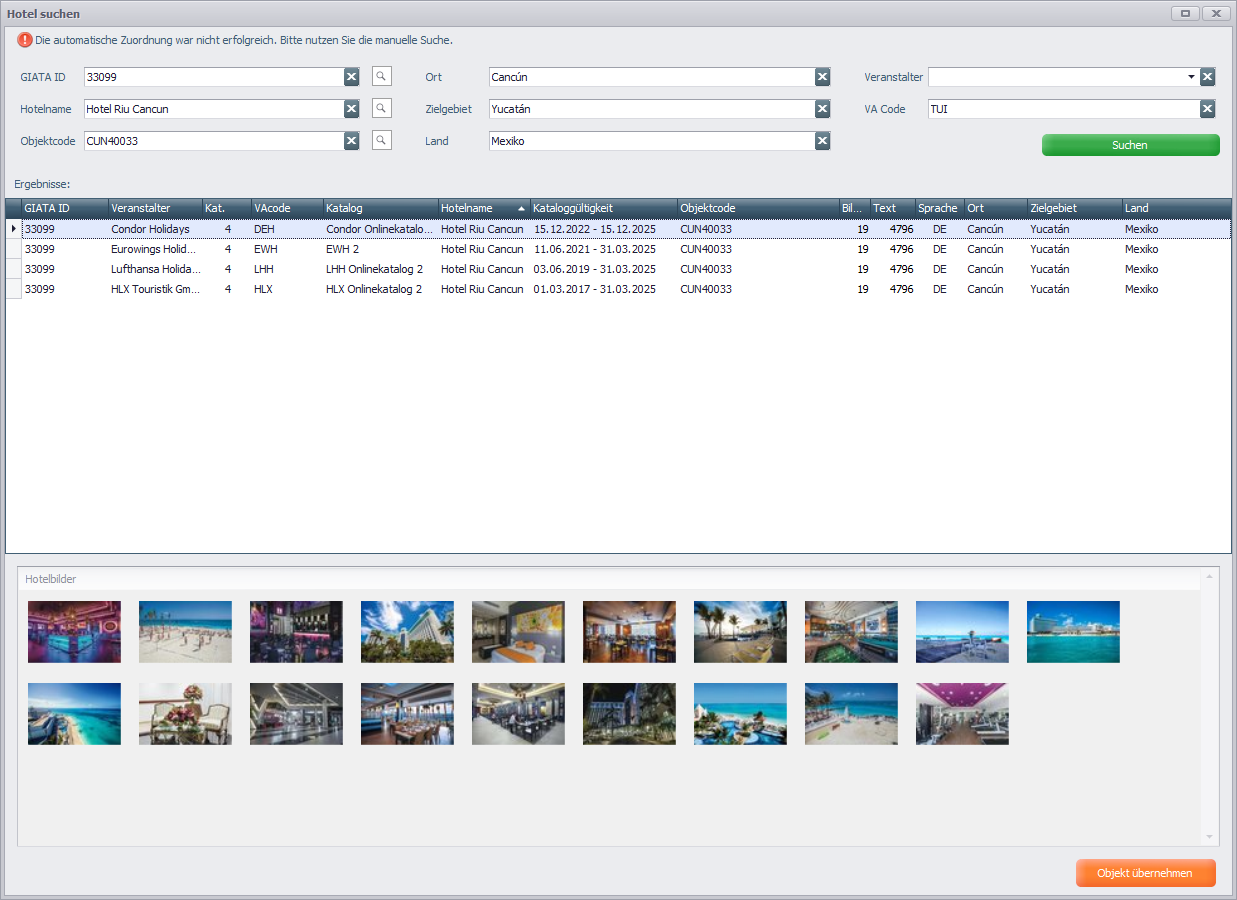This screenshot has height=900, width=1237.
Task: Clear the Zielgebiet field
Action: pos(822,109)
